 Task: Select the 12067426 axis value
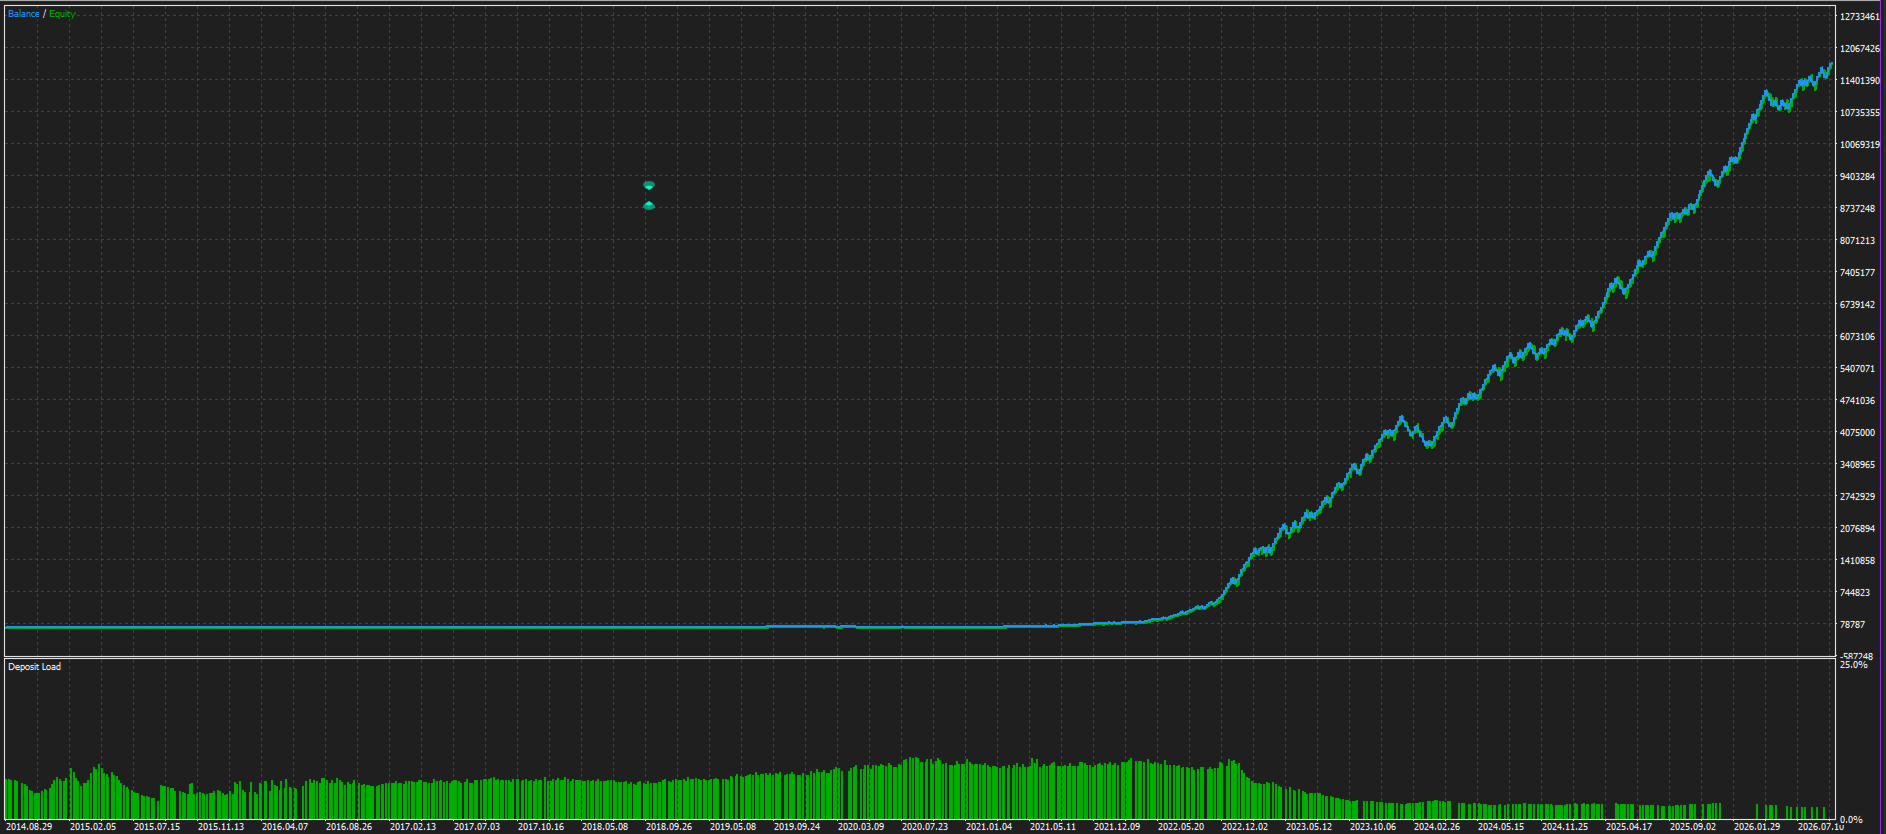coord(1860,49)
